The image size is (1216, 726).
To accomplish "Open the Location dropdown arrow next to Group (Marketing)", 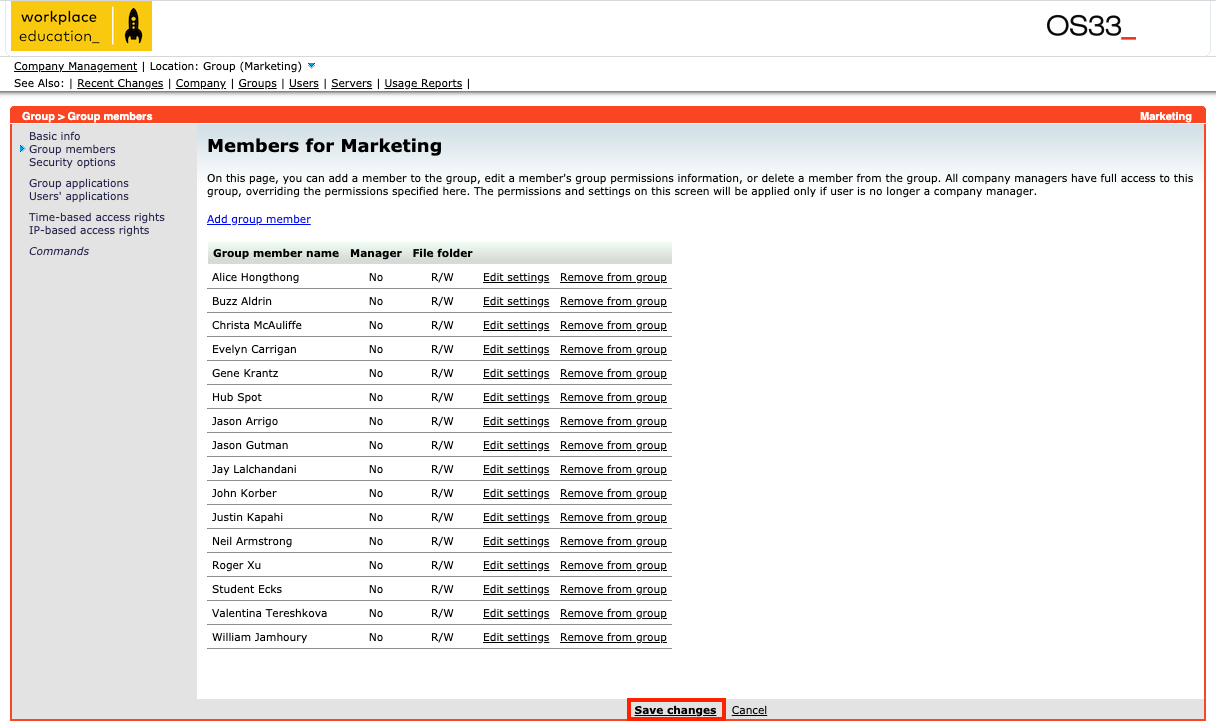I will [312, 66].
